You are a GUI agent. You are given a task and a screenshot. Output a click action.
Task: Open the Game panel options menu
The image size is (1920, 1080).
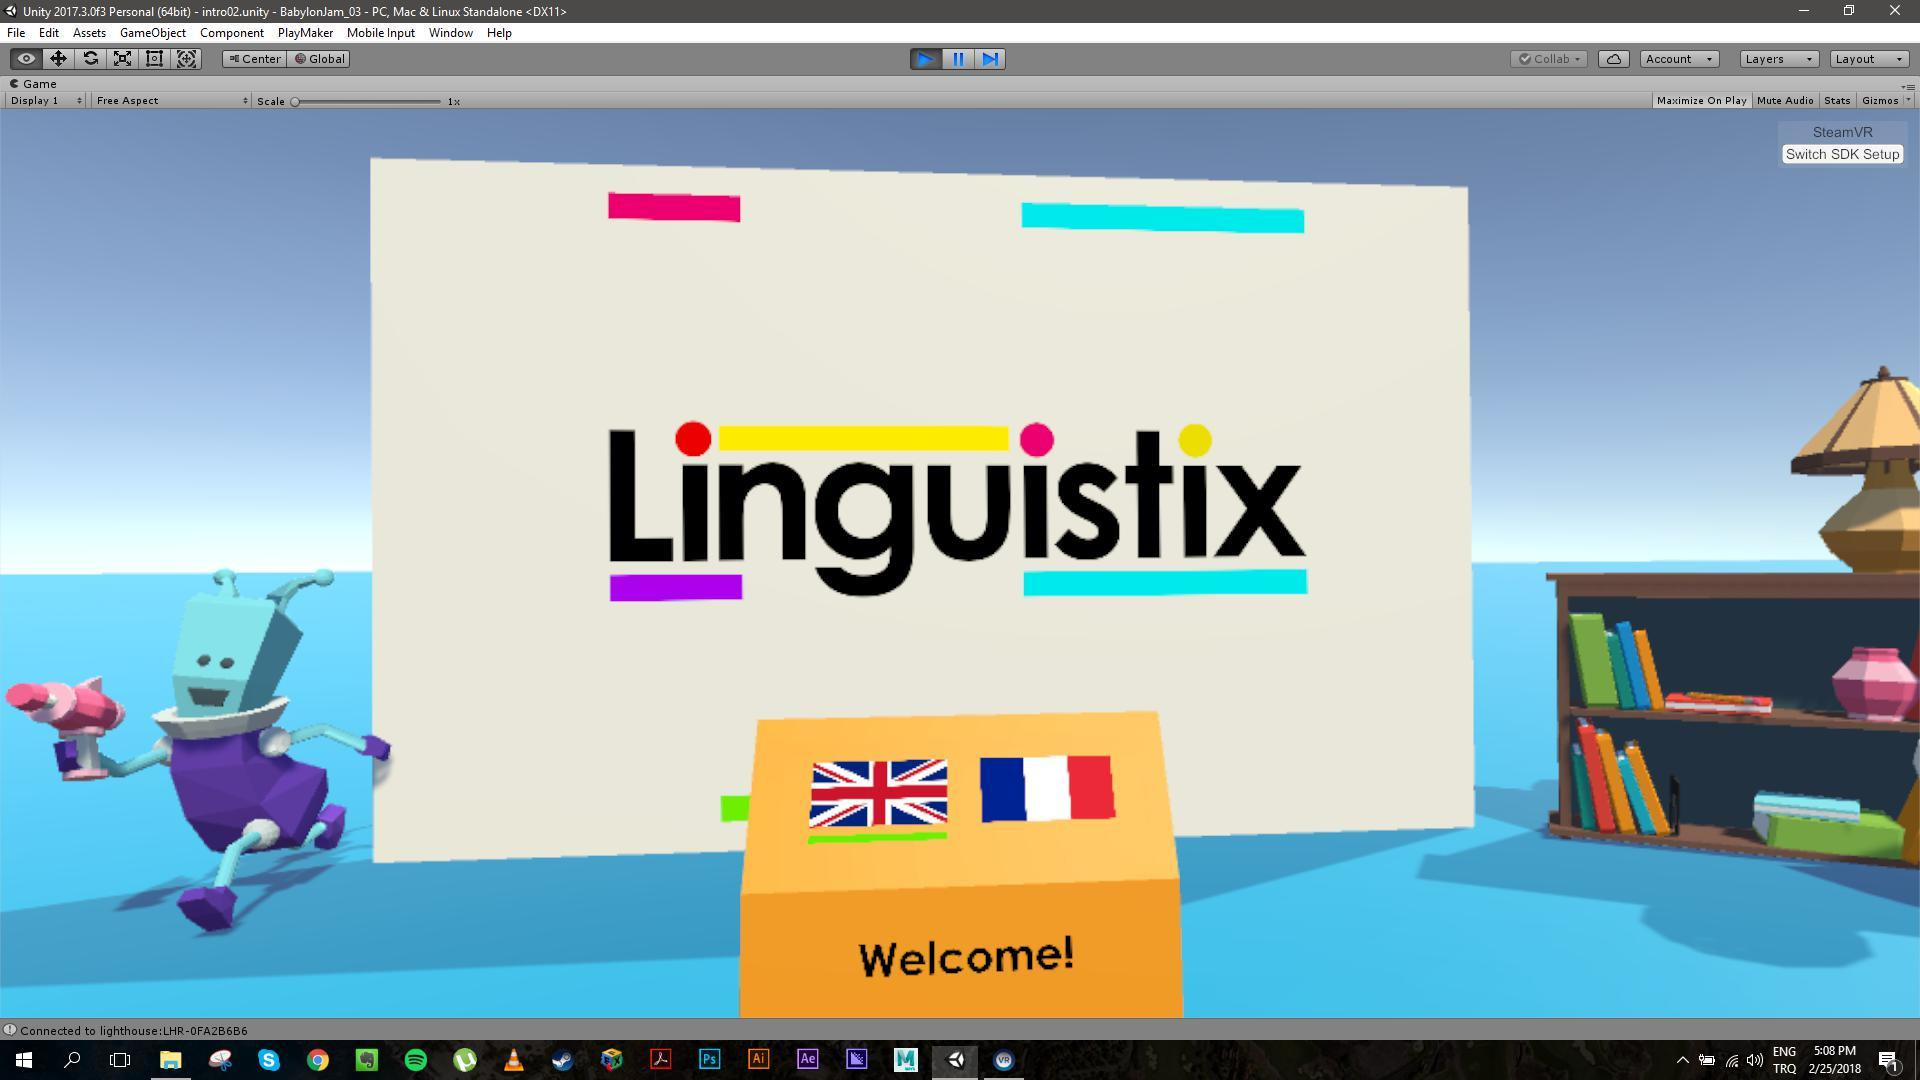coord(1908,85)
